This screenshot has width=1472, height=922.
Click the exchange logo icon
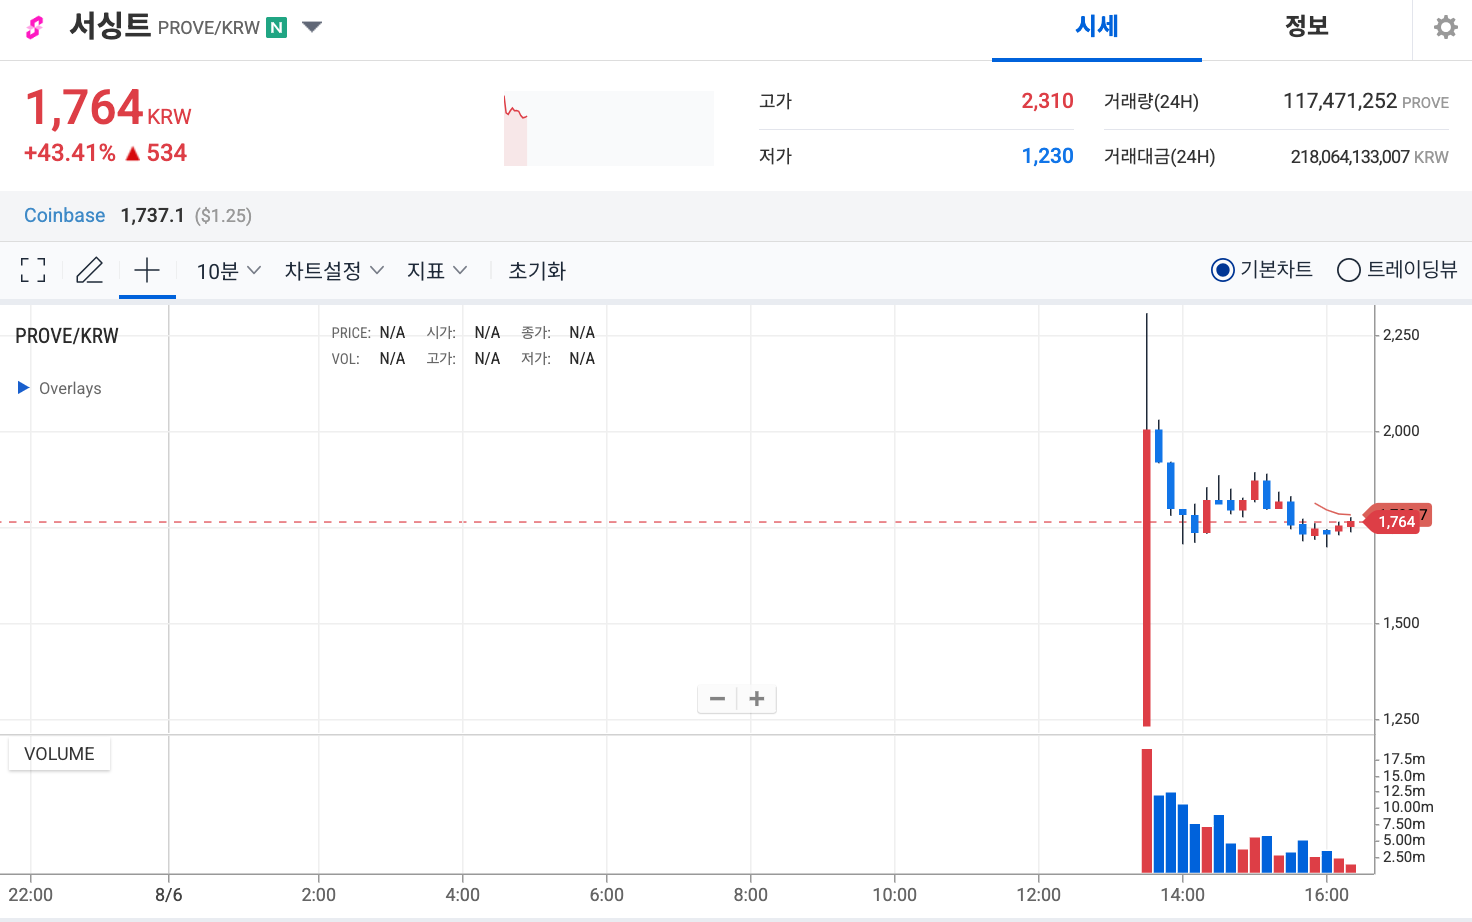[33, 27]
